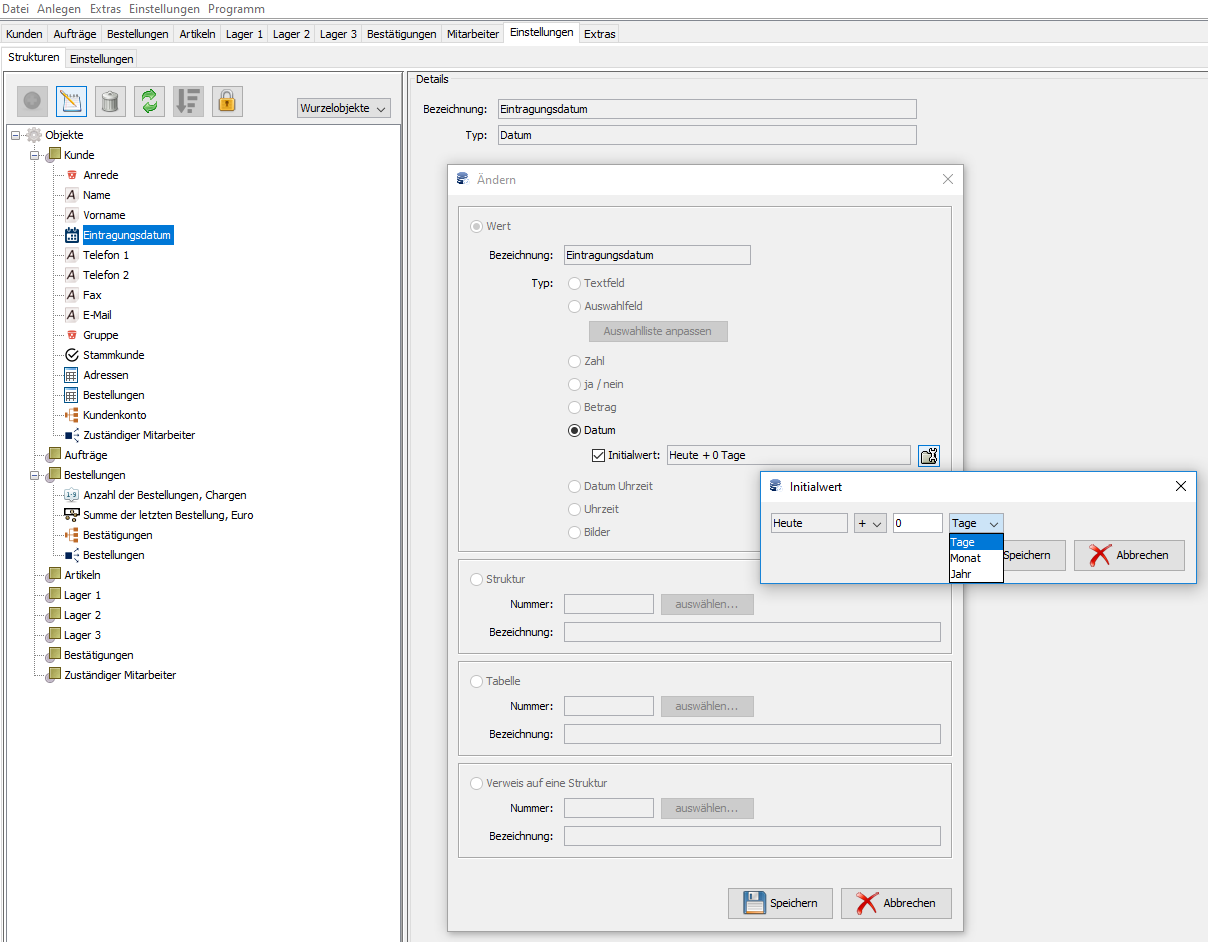Image resolution: width=1208 pixels, height=942 pixels.
Task: Switch to the Lager 2 tab
Action: [292, 34]
